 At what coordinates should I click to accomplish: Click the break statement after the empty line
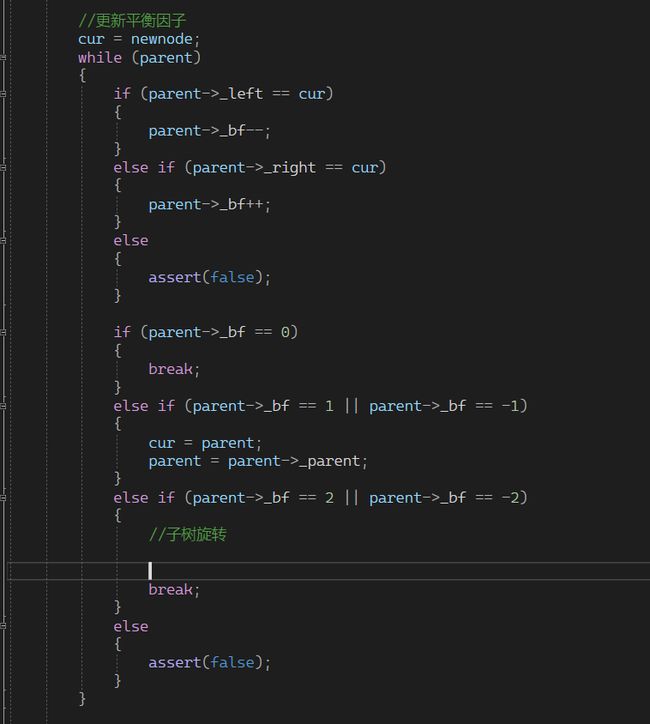coord(174,590)
